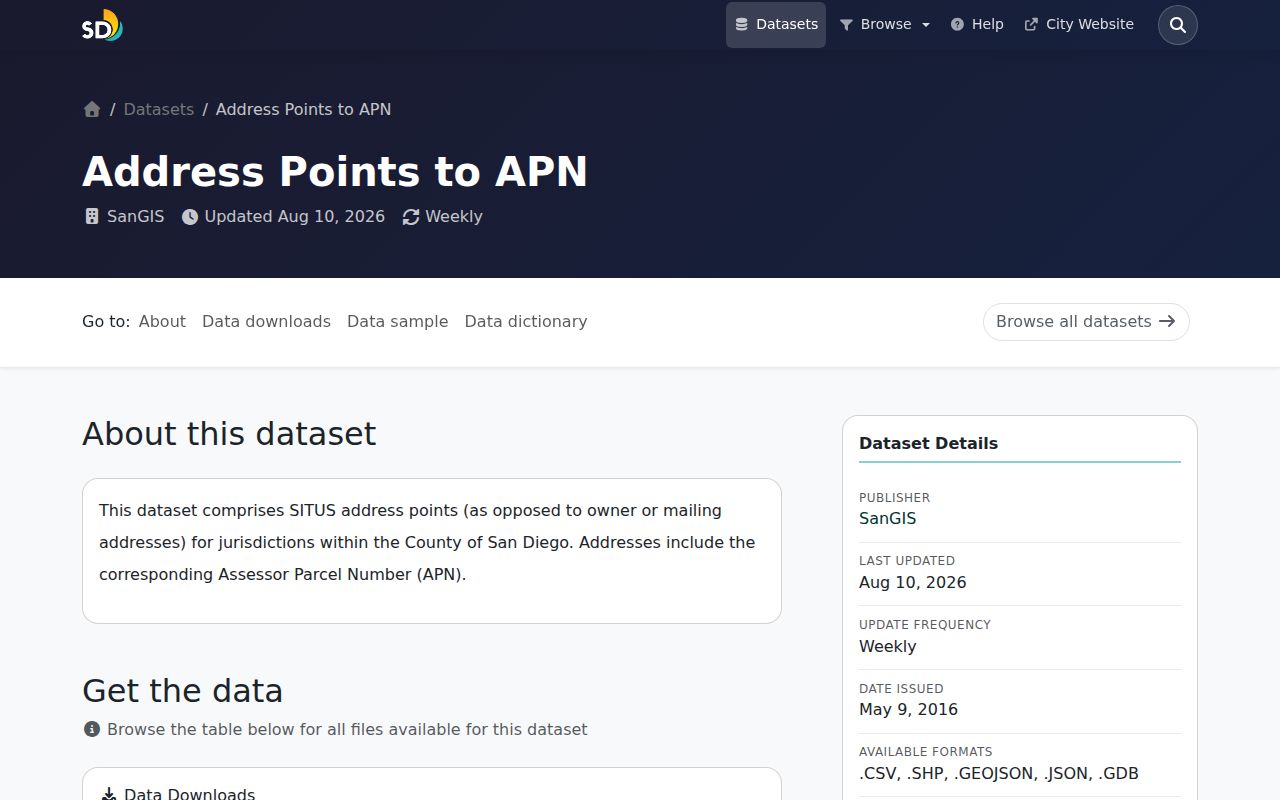Click the 'Dataset Details' panel heading
The height and width of the screenshot is (800, 1280).
[x=928, y=443]
